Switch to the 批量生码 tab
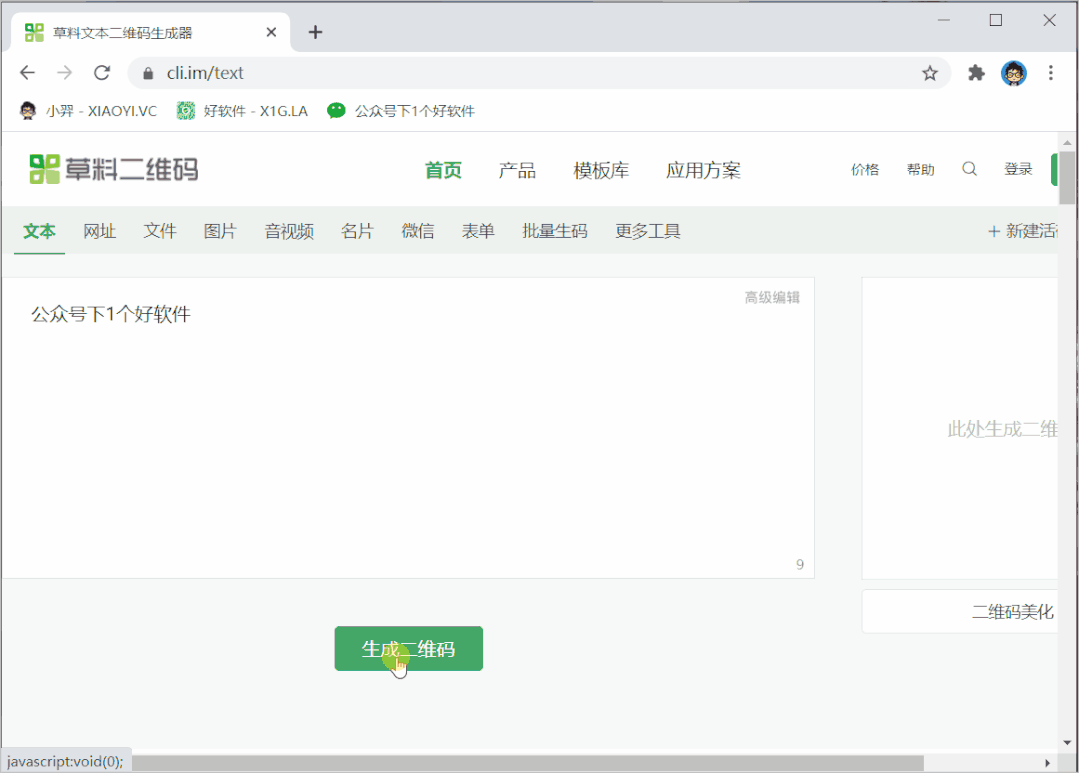The height and width of the screenshot is (773, 1079). (x=555, y=231)
